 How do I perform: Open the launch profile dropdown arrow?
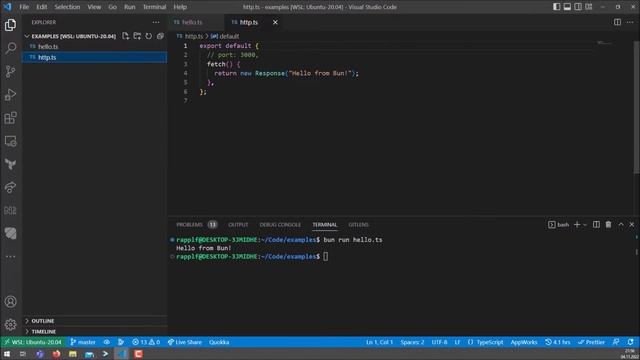[585, 225]
